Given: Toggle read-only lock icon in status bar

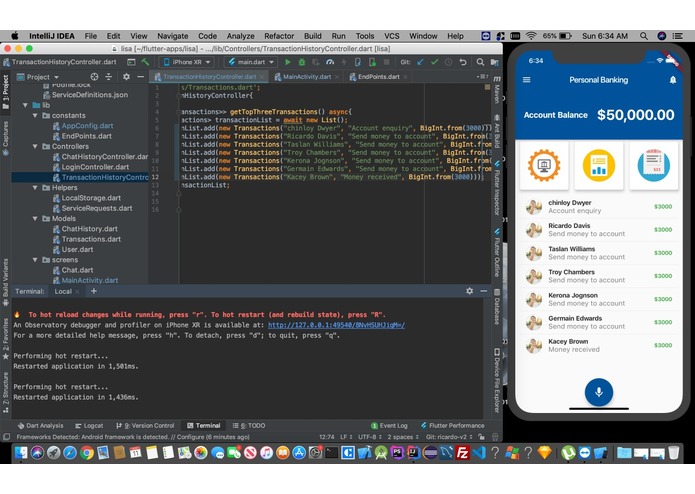Looking at the screenshot, I should 482,437.
